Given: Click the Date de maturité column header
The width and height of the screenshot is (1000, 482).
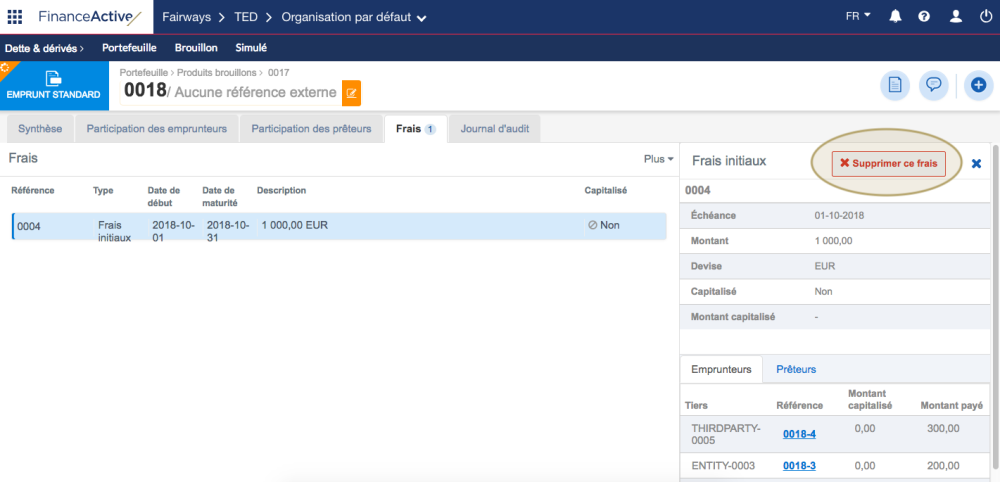Looking at the screenshot, I should click(220, 196).
